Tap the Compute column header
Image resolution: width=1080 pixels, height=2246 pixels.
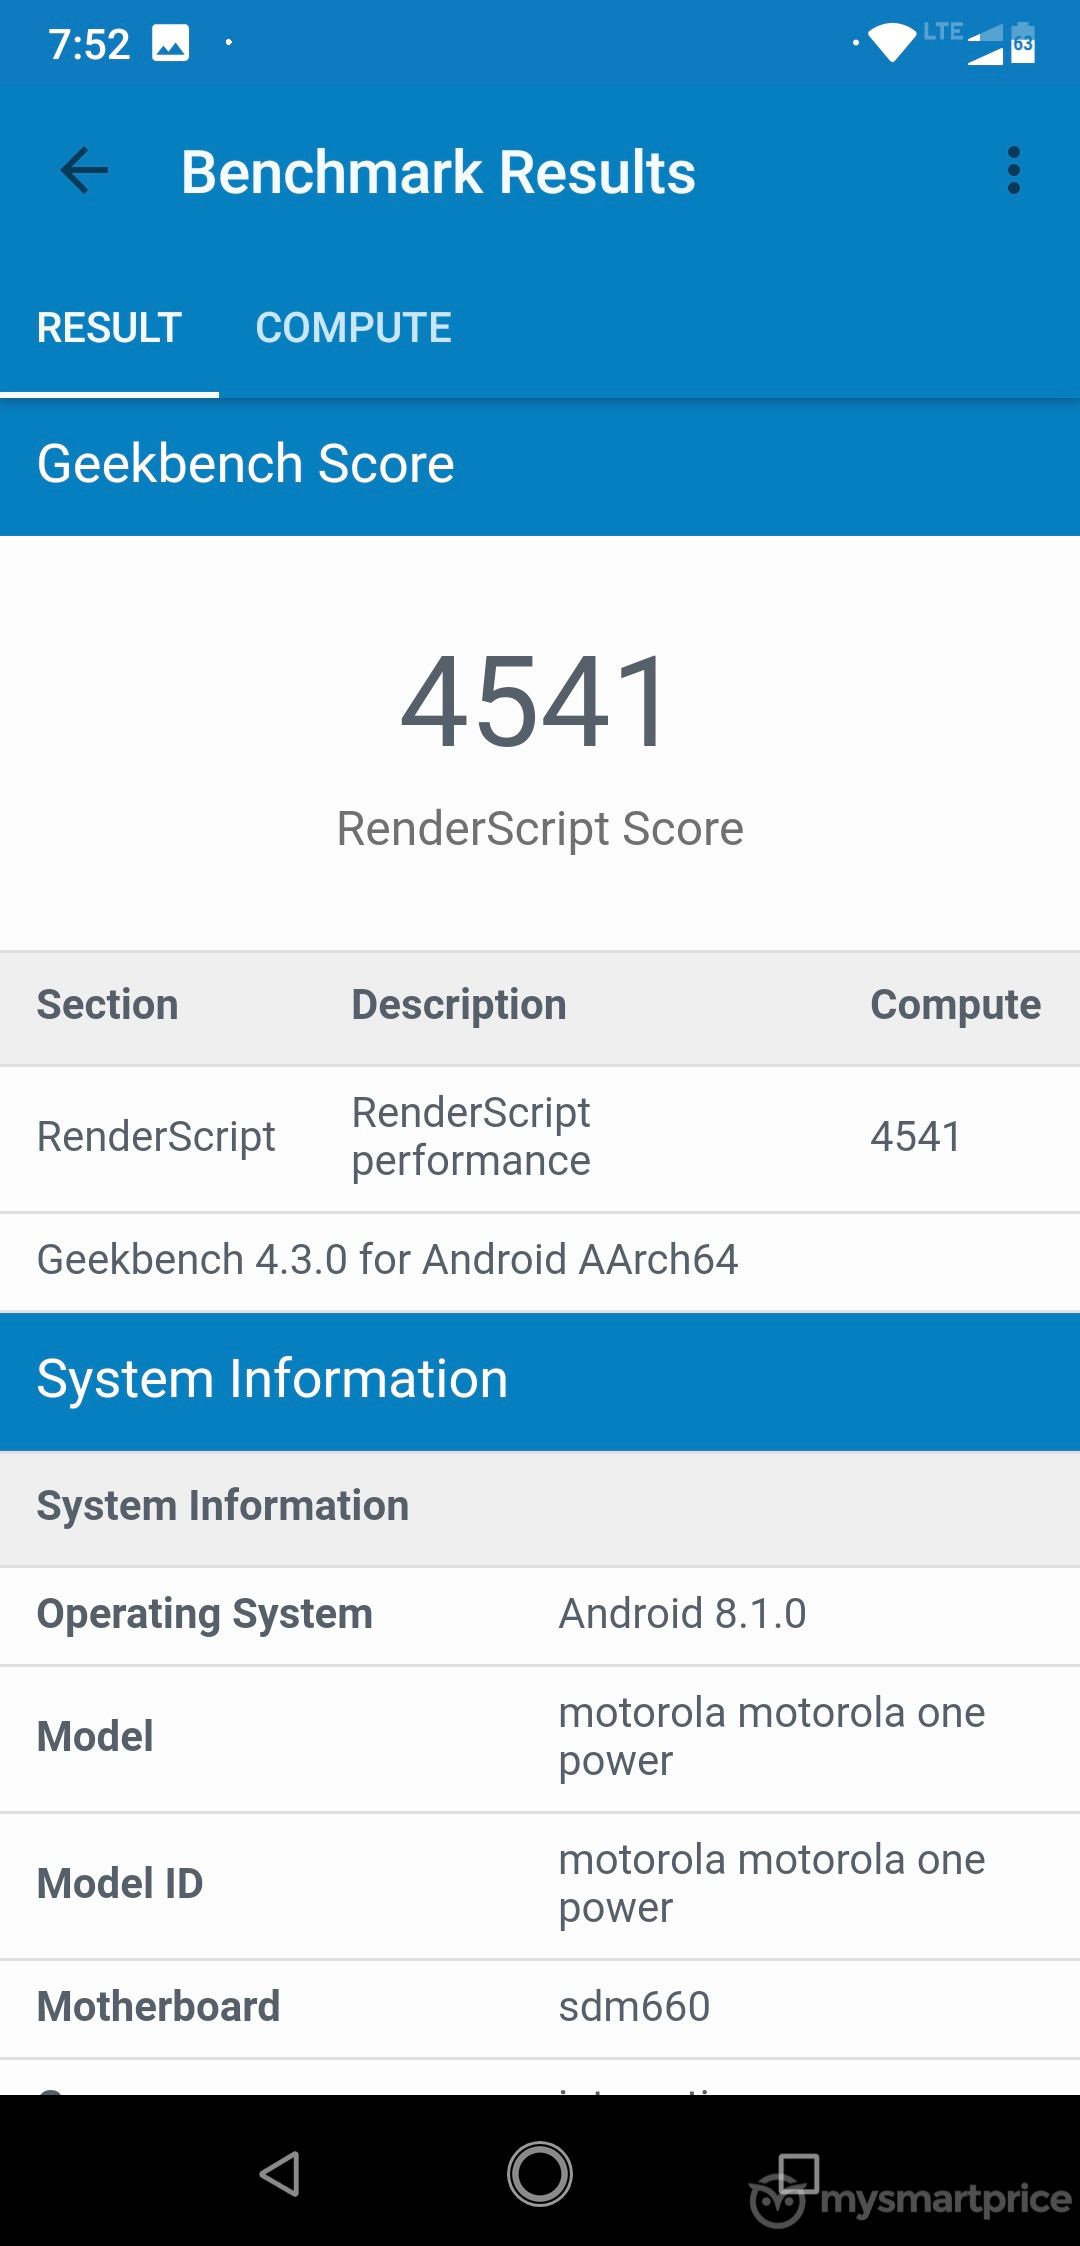pyautogui.click(x=955, y=1005)
